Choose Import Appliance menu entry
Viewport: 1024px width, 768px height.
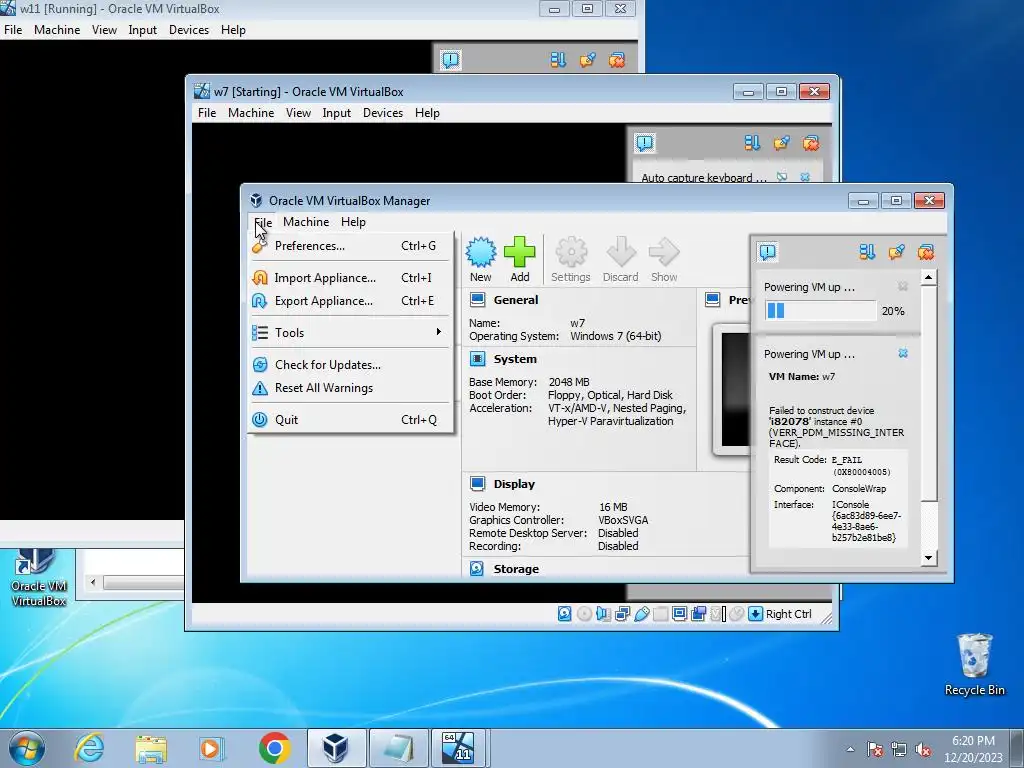pyautogui.click(x=350, y=278)
